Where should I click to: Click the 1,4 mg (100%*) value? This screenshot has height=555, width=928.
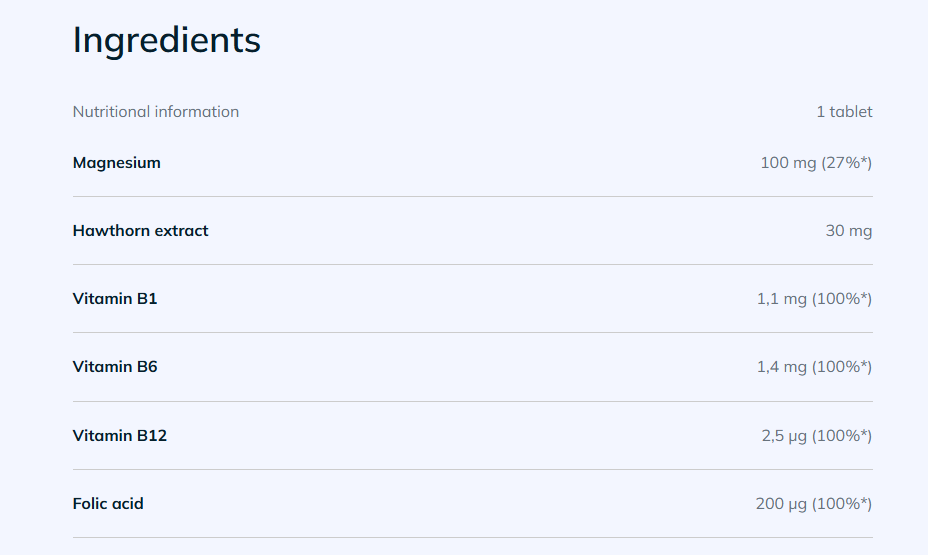[x=814, y=367]
